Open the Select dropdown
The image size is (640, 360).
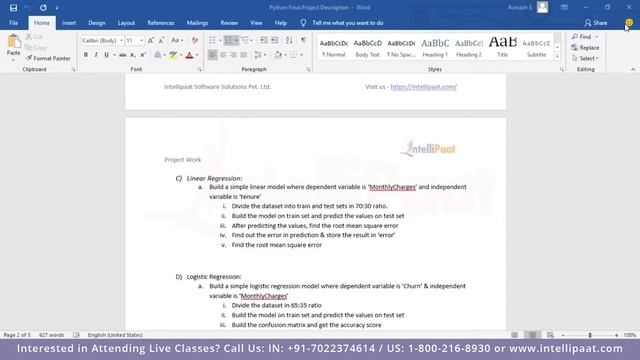coord(585,58)
